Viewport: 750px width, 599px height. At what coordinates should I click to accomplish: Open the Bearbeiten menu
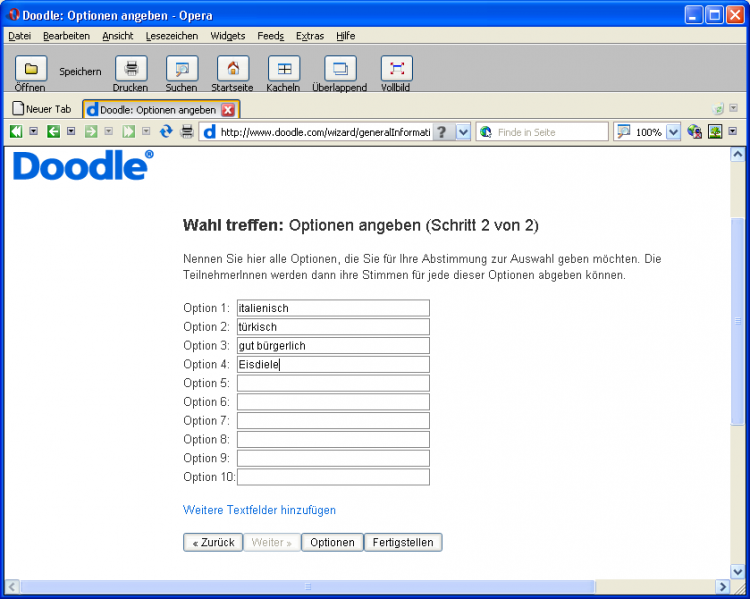[66, 36]
